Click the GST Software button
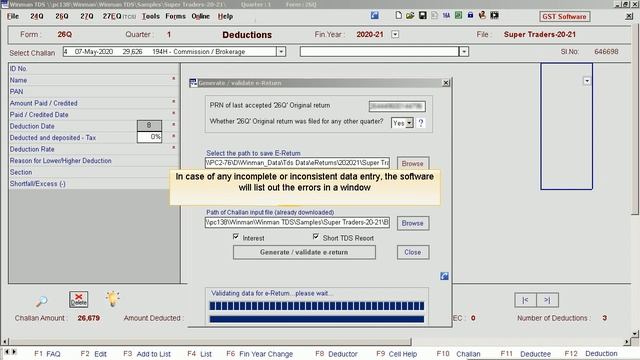Screen dimensions: 640x360 coord(564,17)
